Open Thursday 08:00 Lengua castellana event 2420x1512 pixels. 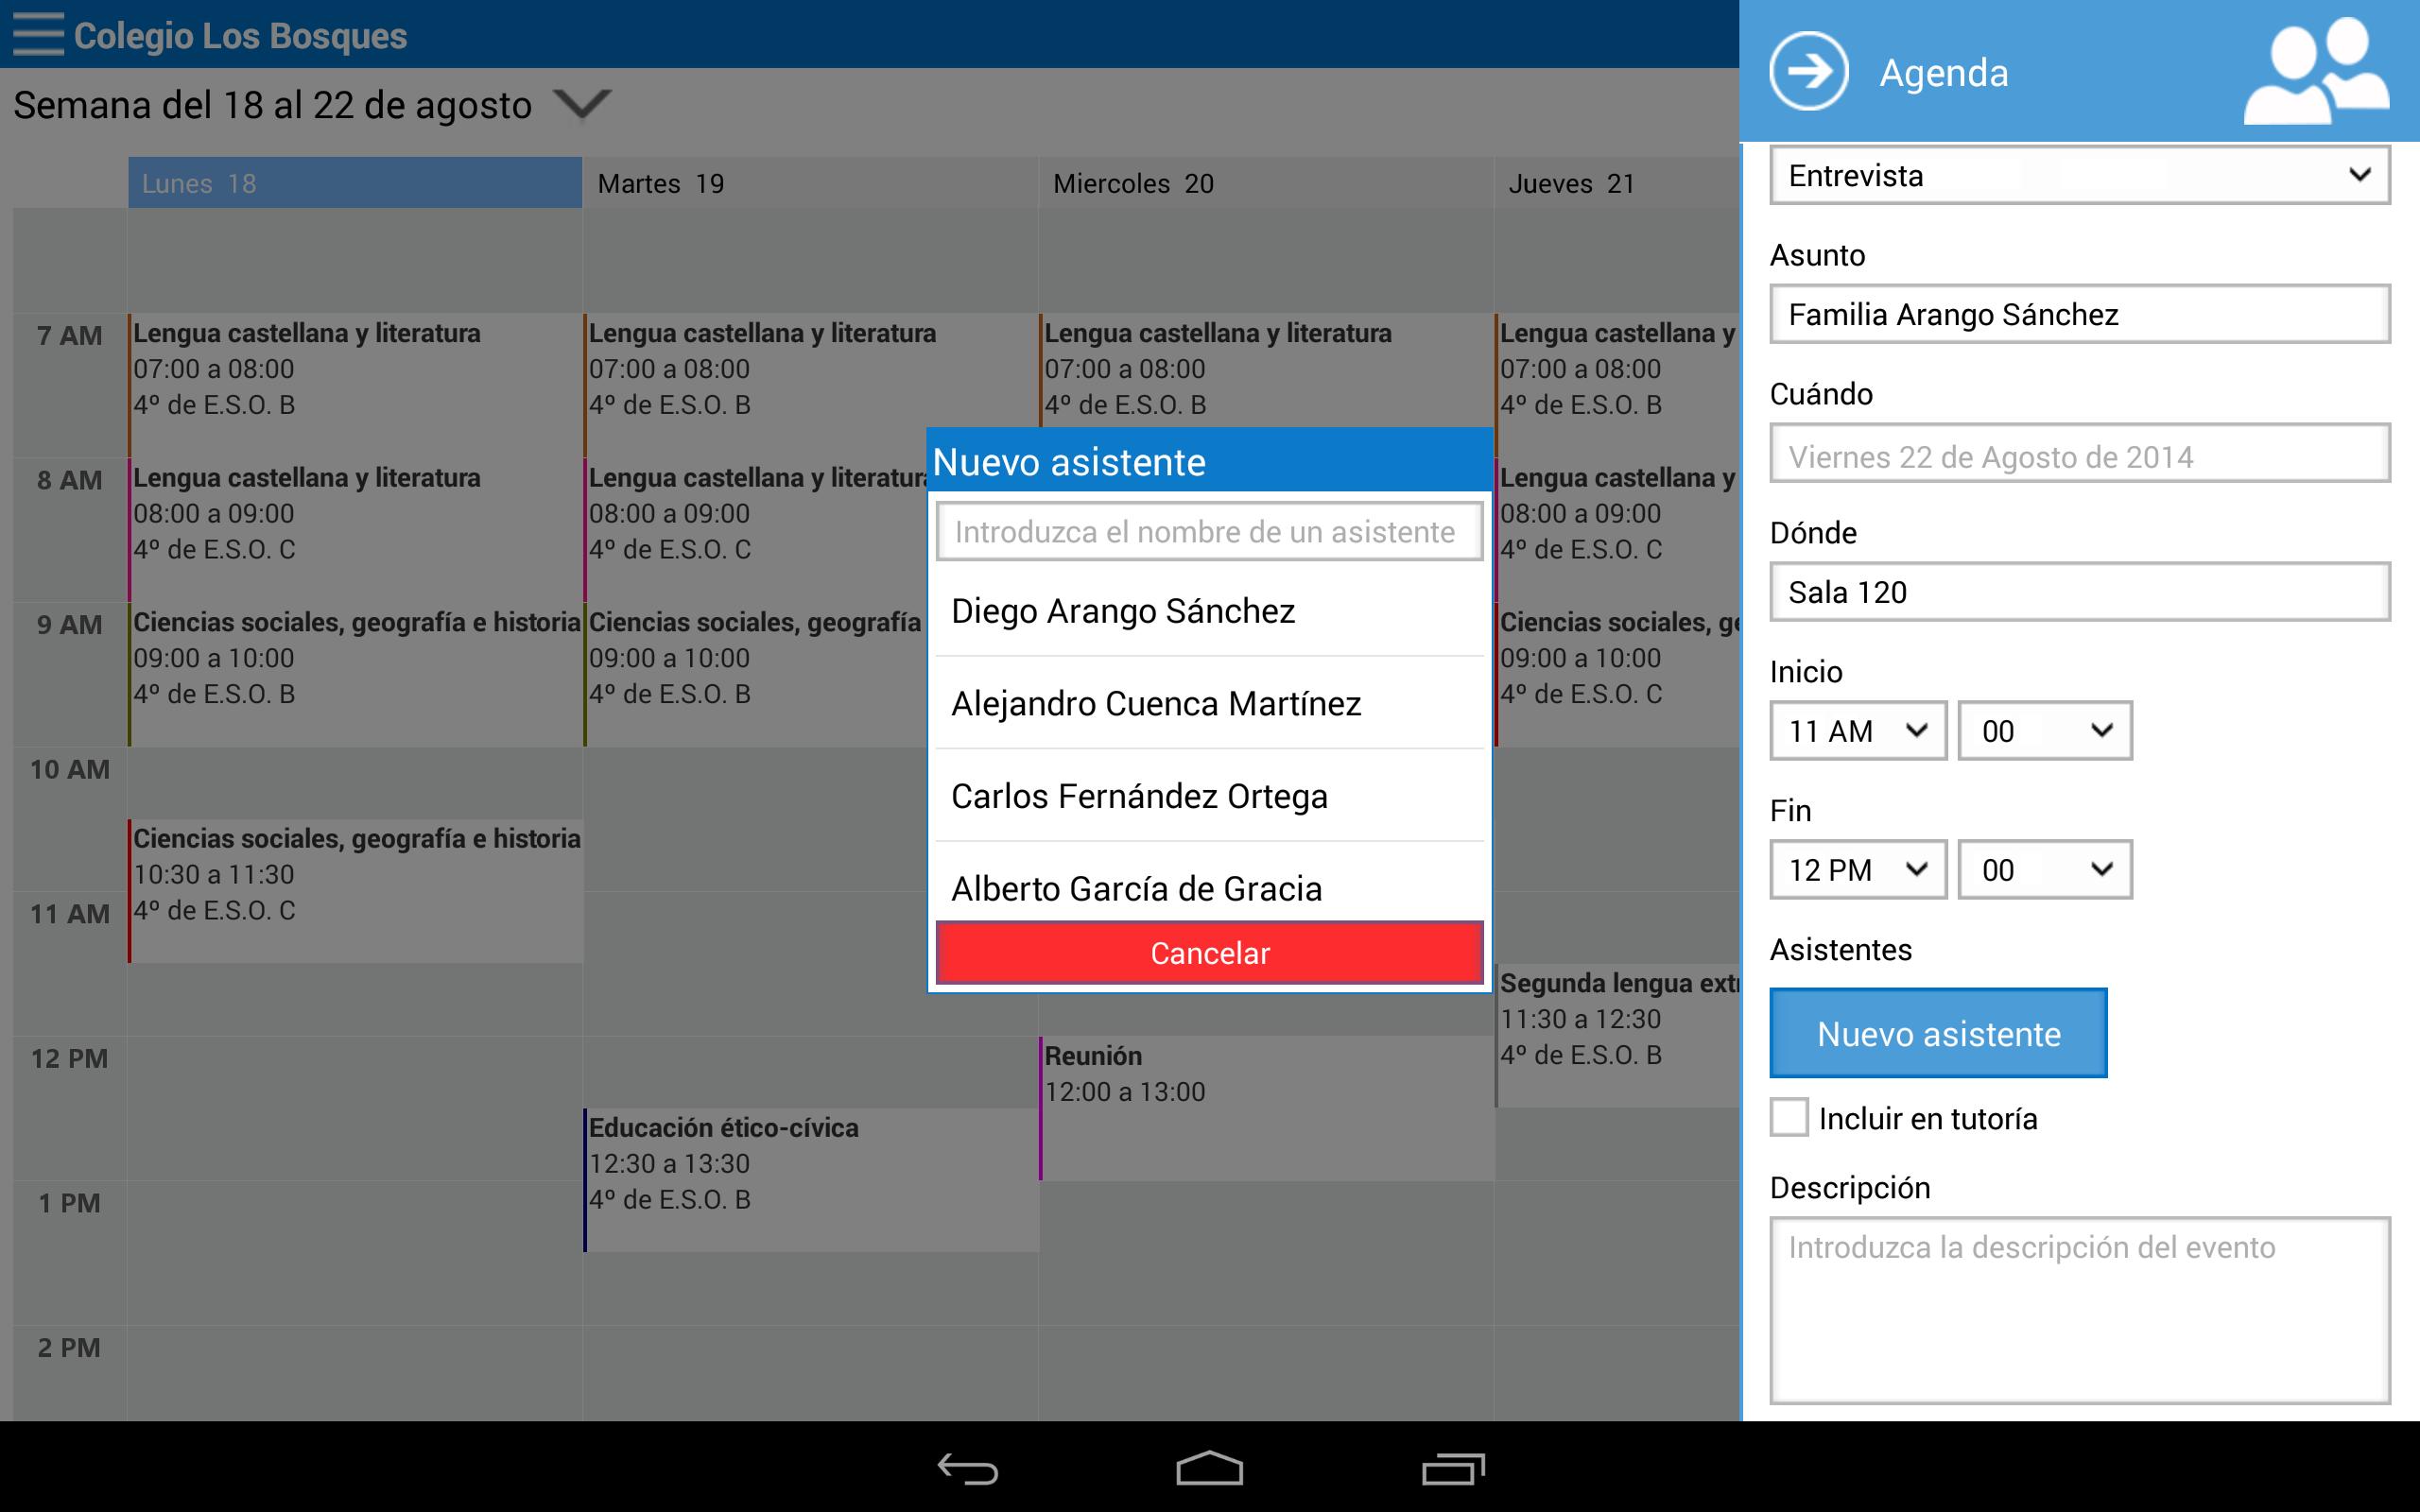point(1618,530)
